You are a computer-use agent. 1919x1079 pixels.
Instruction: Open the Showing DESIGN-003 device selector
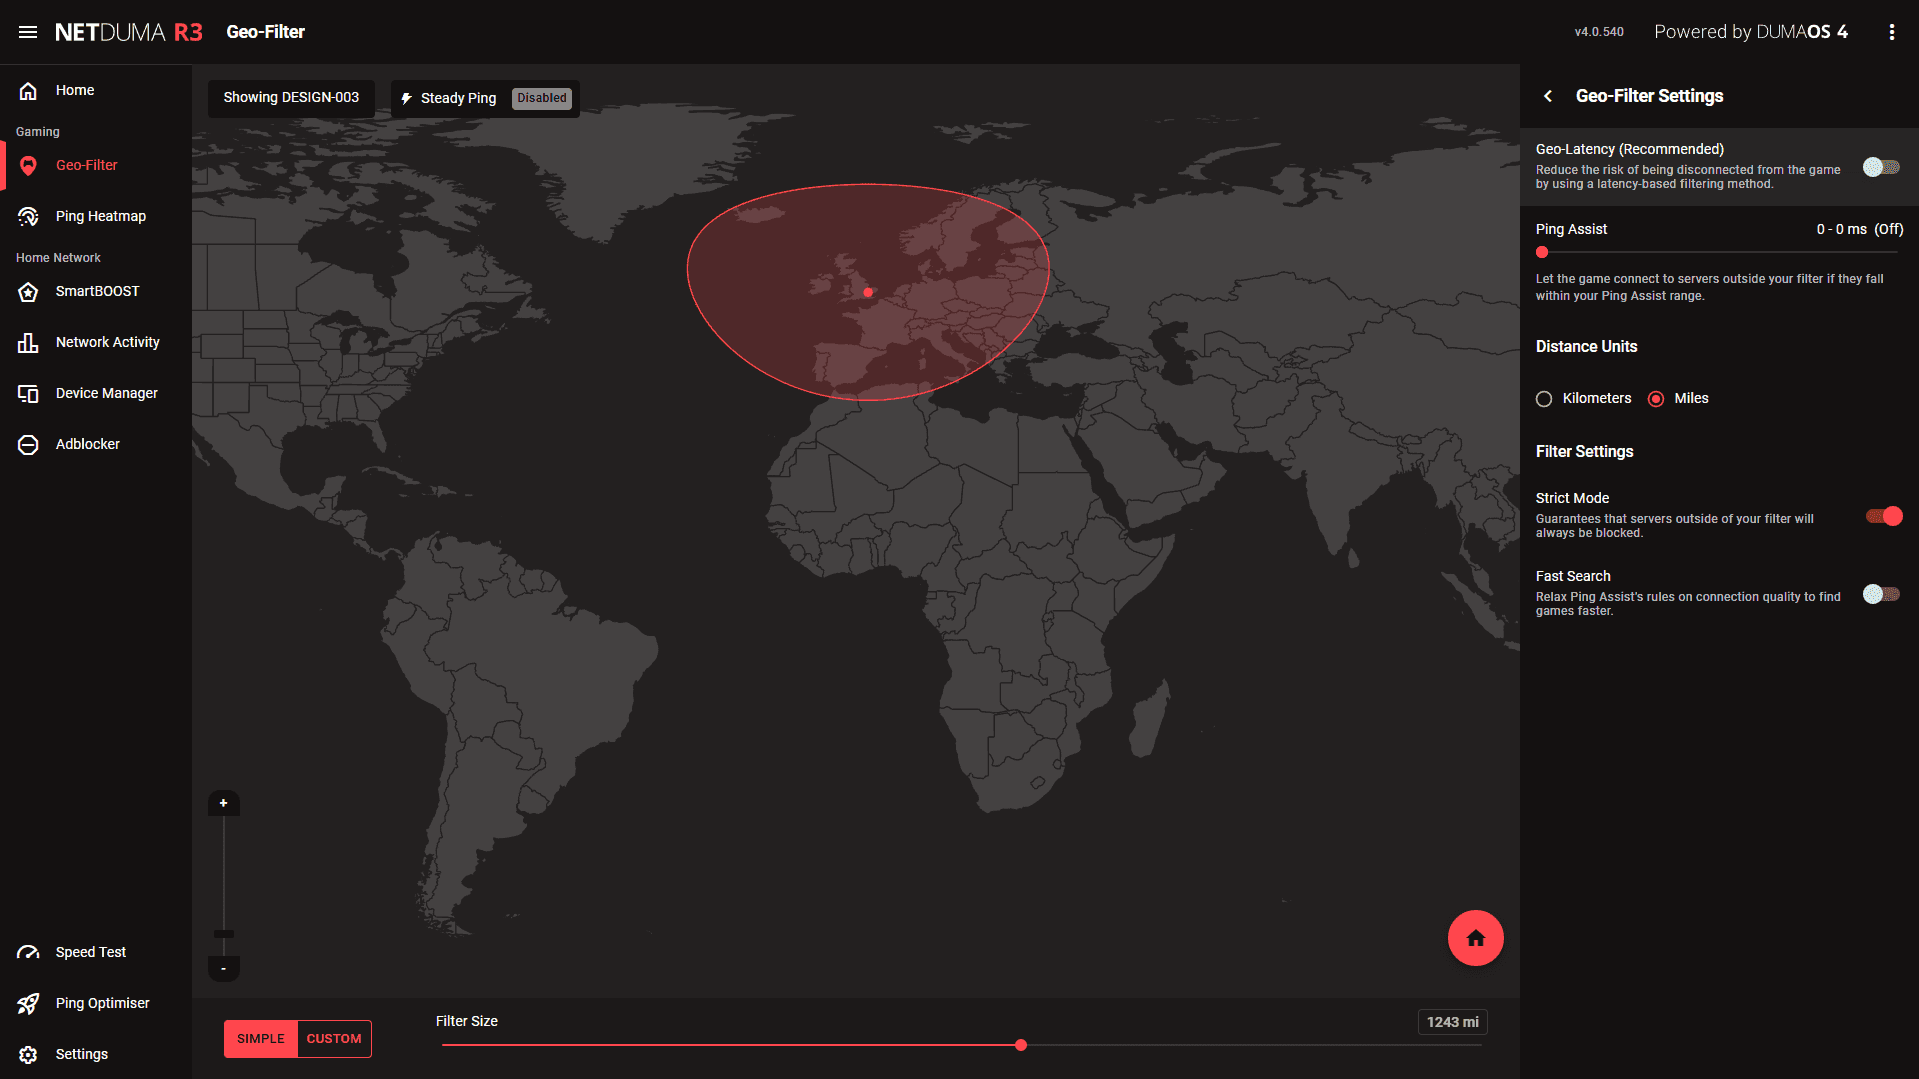(291, 98)
